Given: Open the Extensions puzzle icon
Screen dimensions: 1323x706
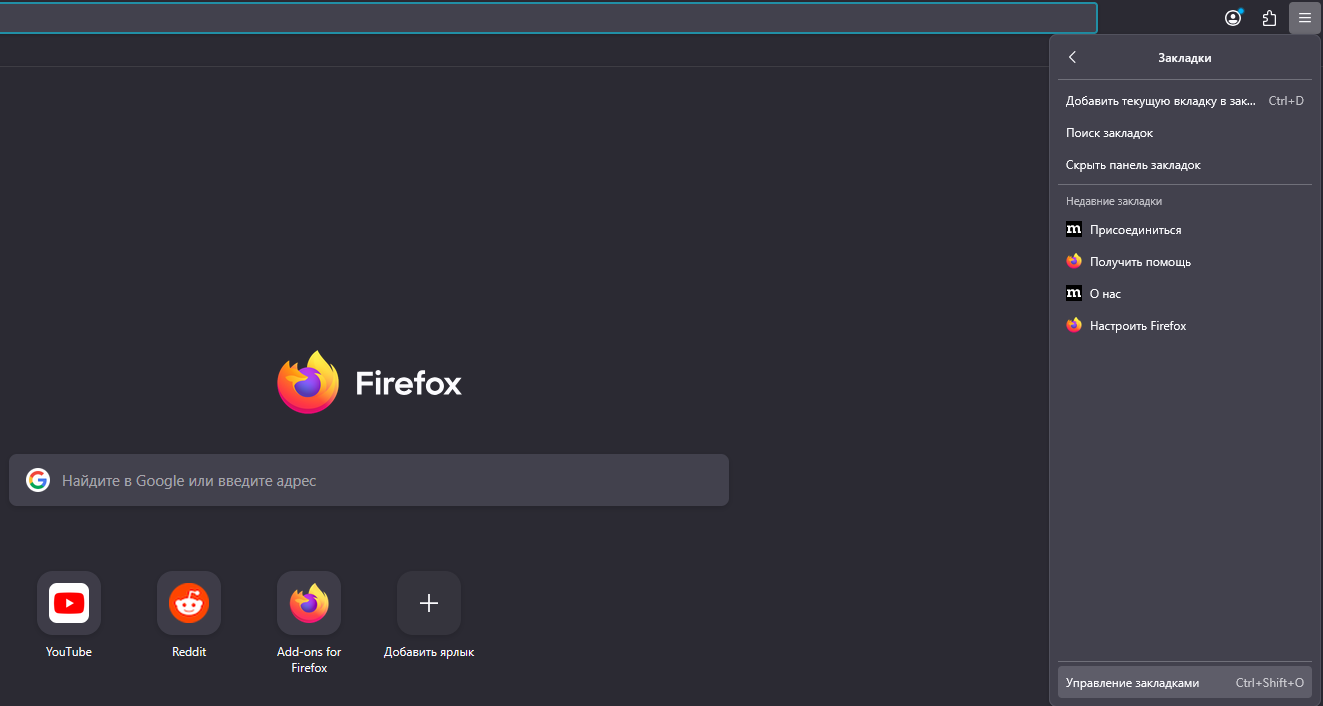Looking at the screenshot, I should pyautogui.click(x=1269, y=18).
